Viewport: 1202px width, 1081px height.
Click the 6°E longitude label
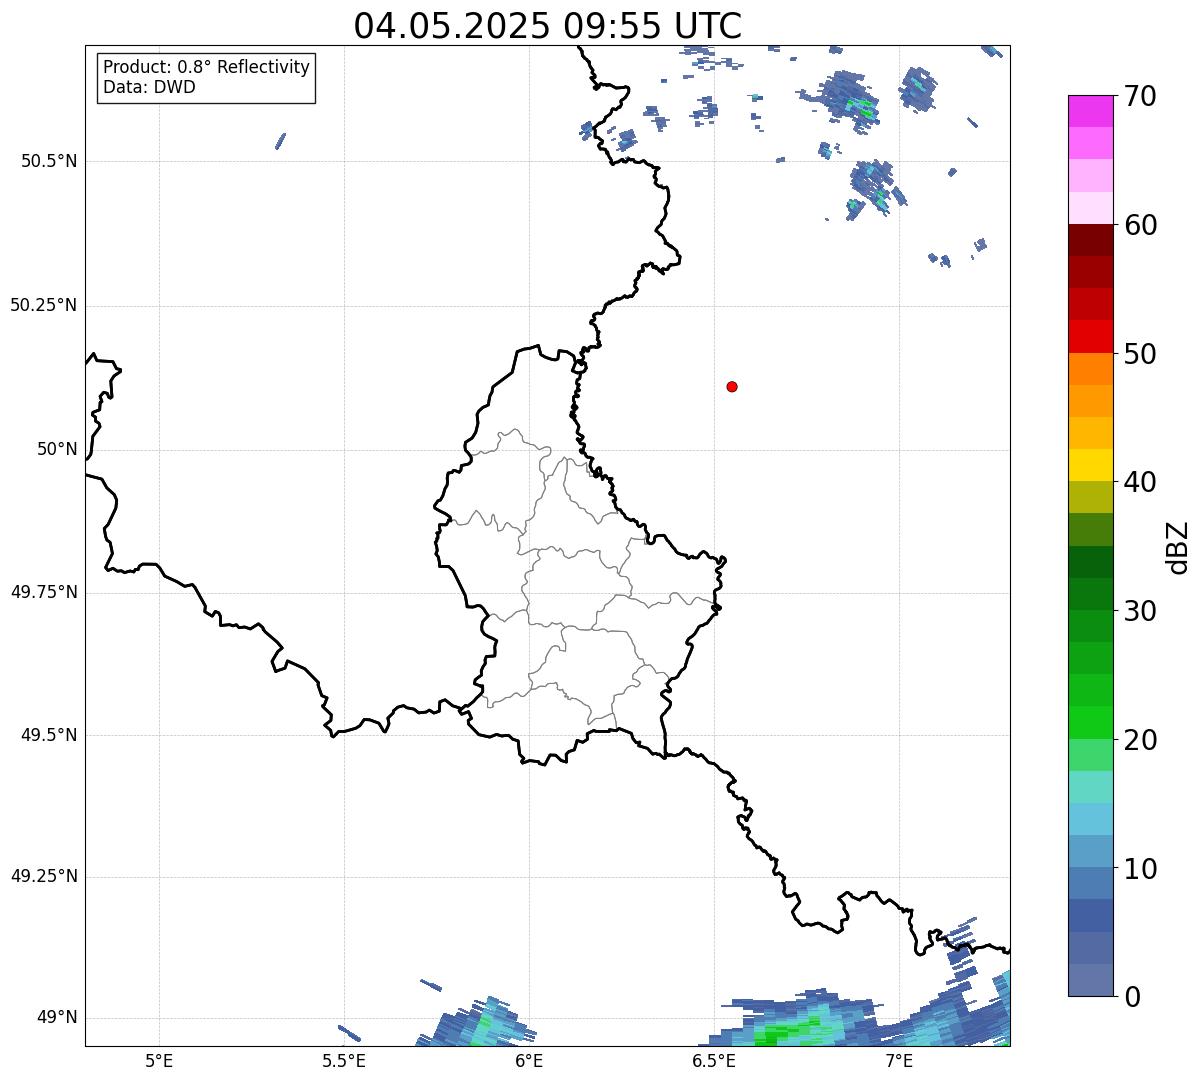pos(529,1060)
